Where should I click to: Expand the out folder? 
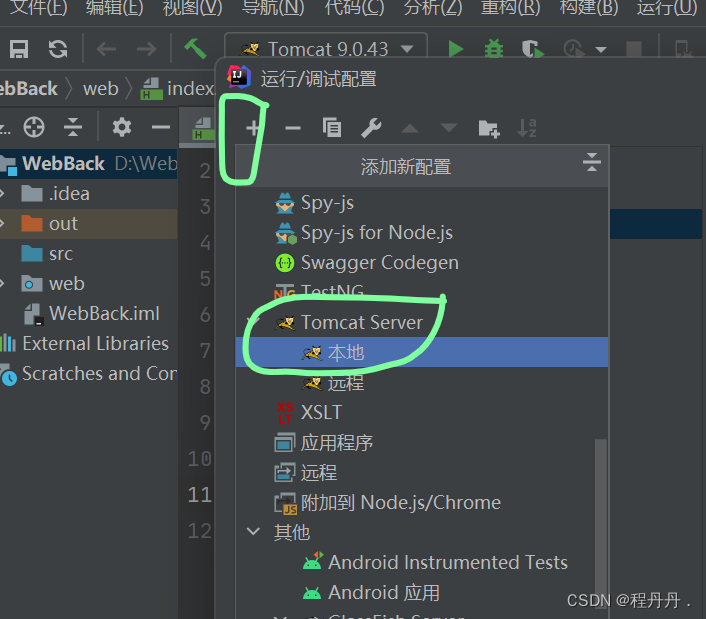click(x=3, y=224)
